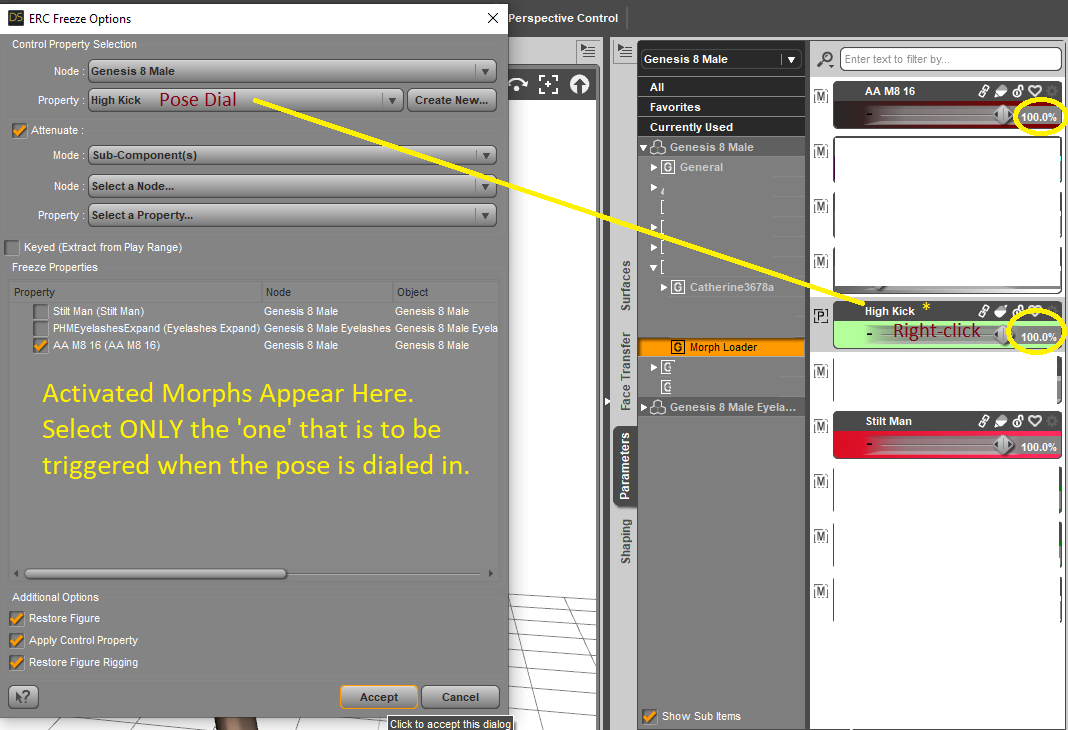Switch to the Surfaces side tab
This screenshot has height=730, width=1068.
point(625,285)
